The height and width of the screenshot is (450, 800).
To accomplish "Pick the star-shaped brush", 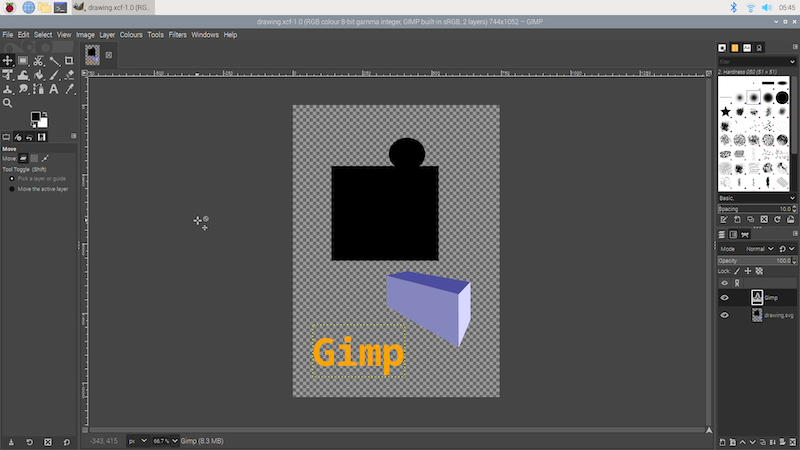I will click(726, 112).
